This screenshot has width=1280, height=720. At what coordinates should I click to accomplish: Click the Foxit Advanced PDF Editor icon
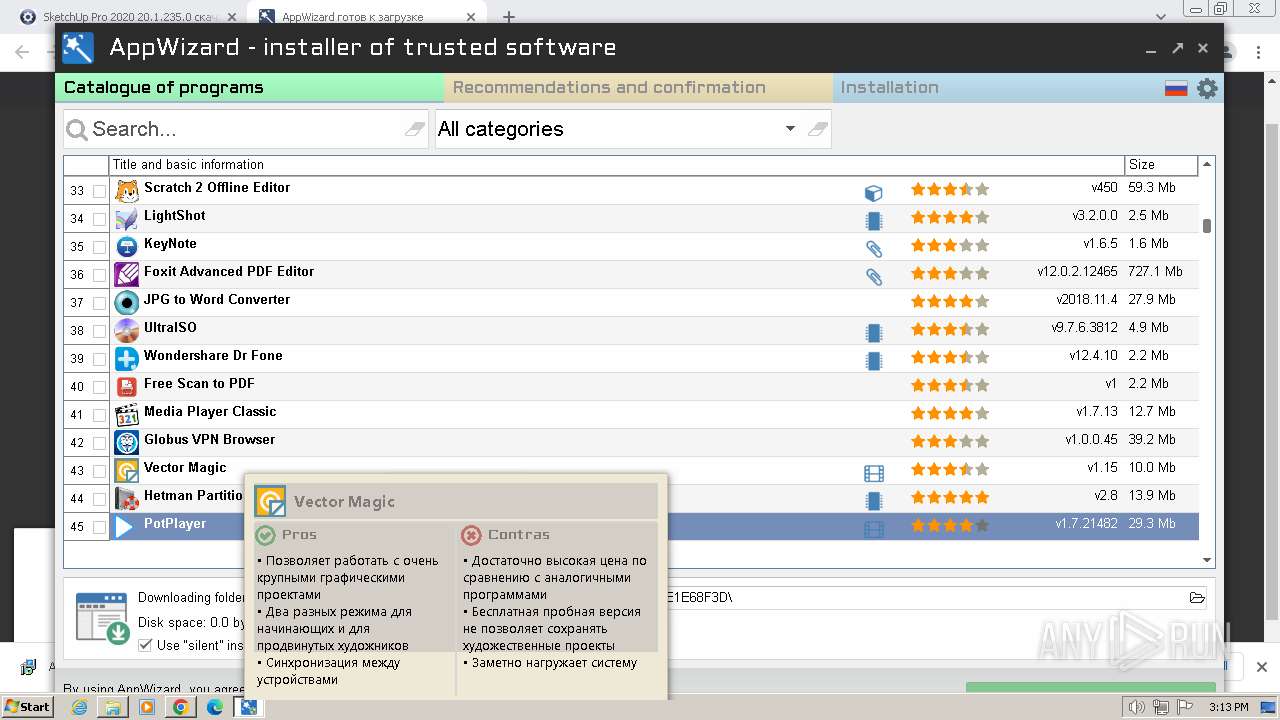tap(127, 275)
